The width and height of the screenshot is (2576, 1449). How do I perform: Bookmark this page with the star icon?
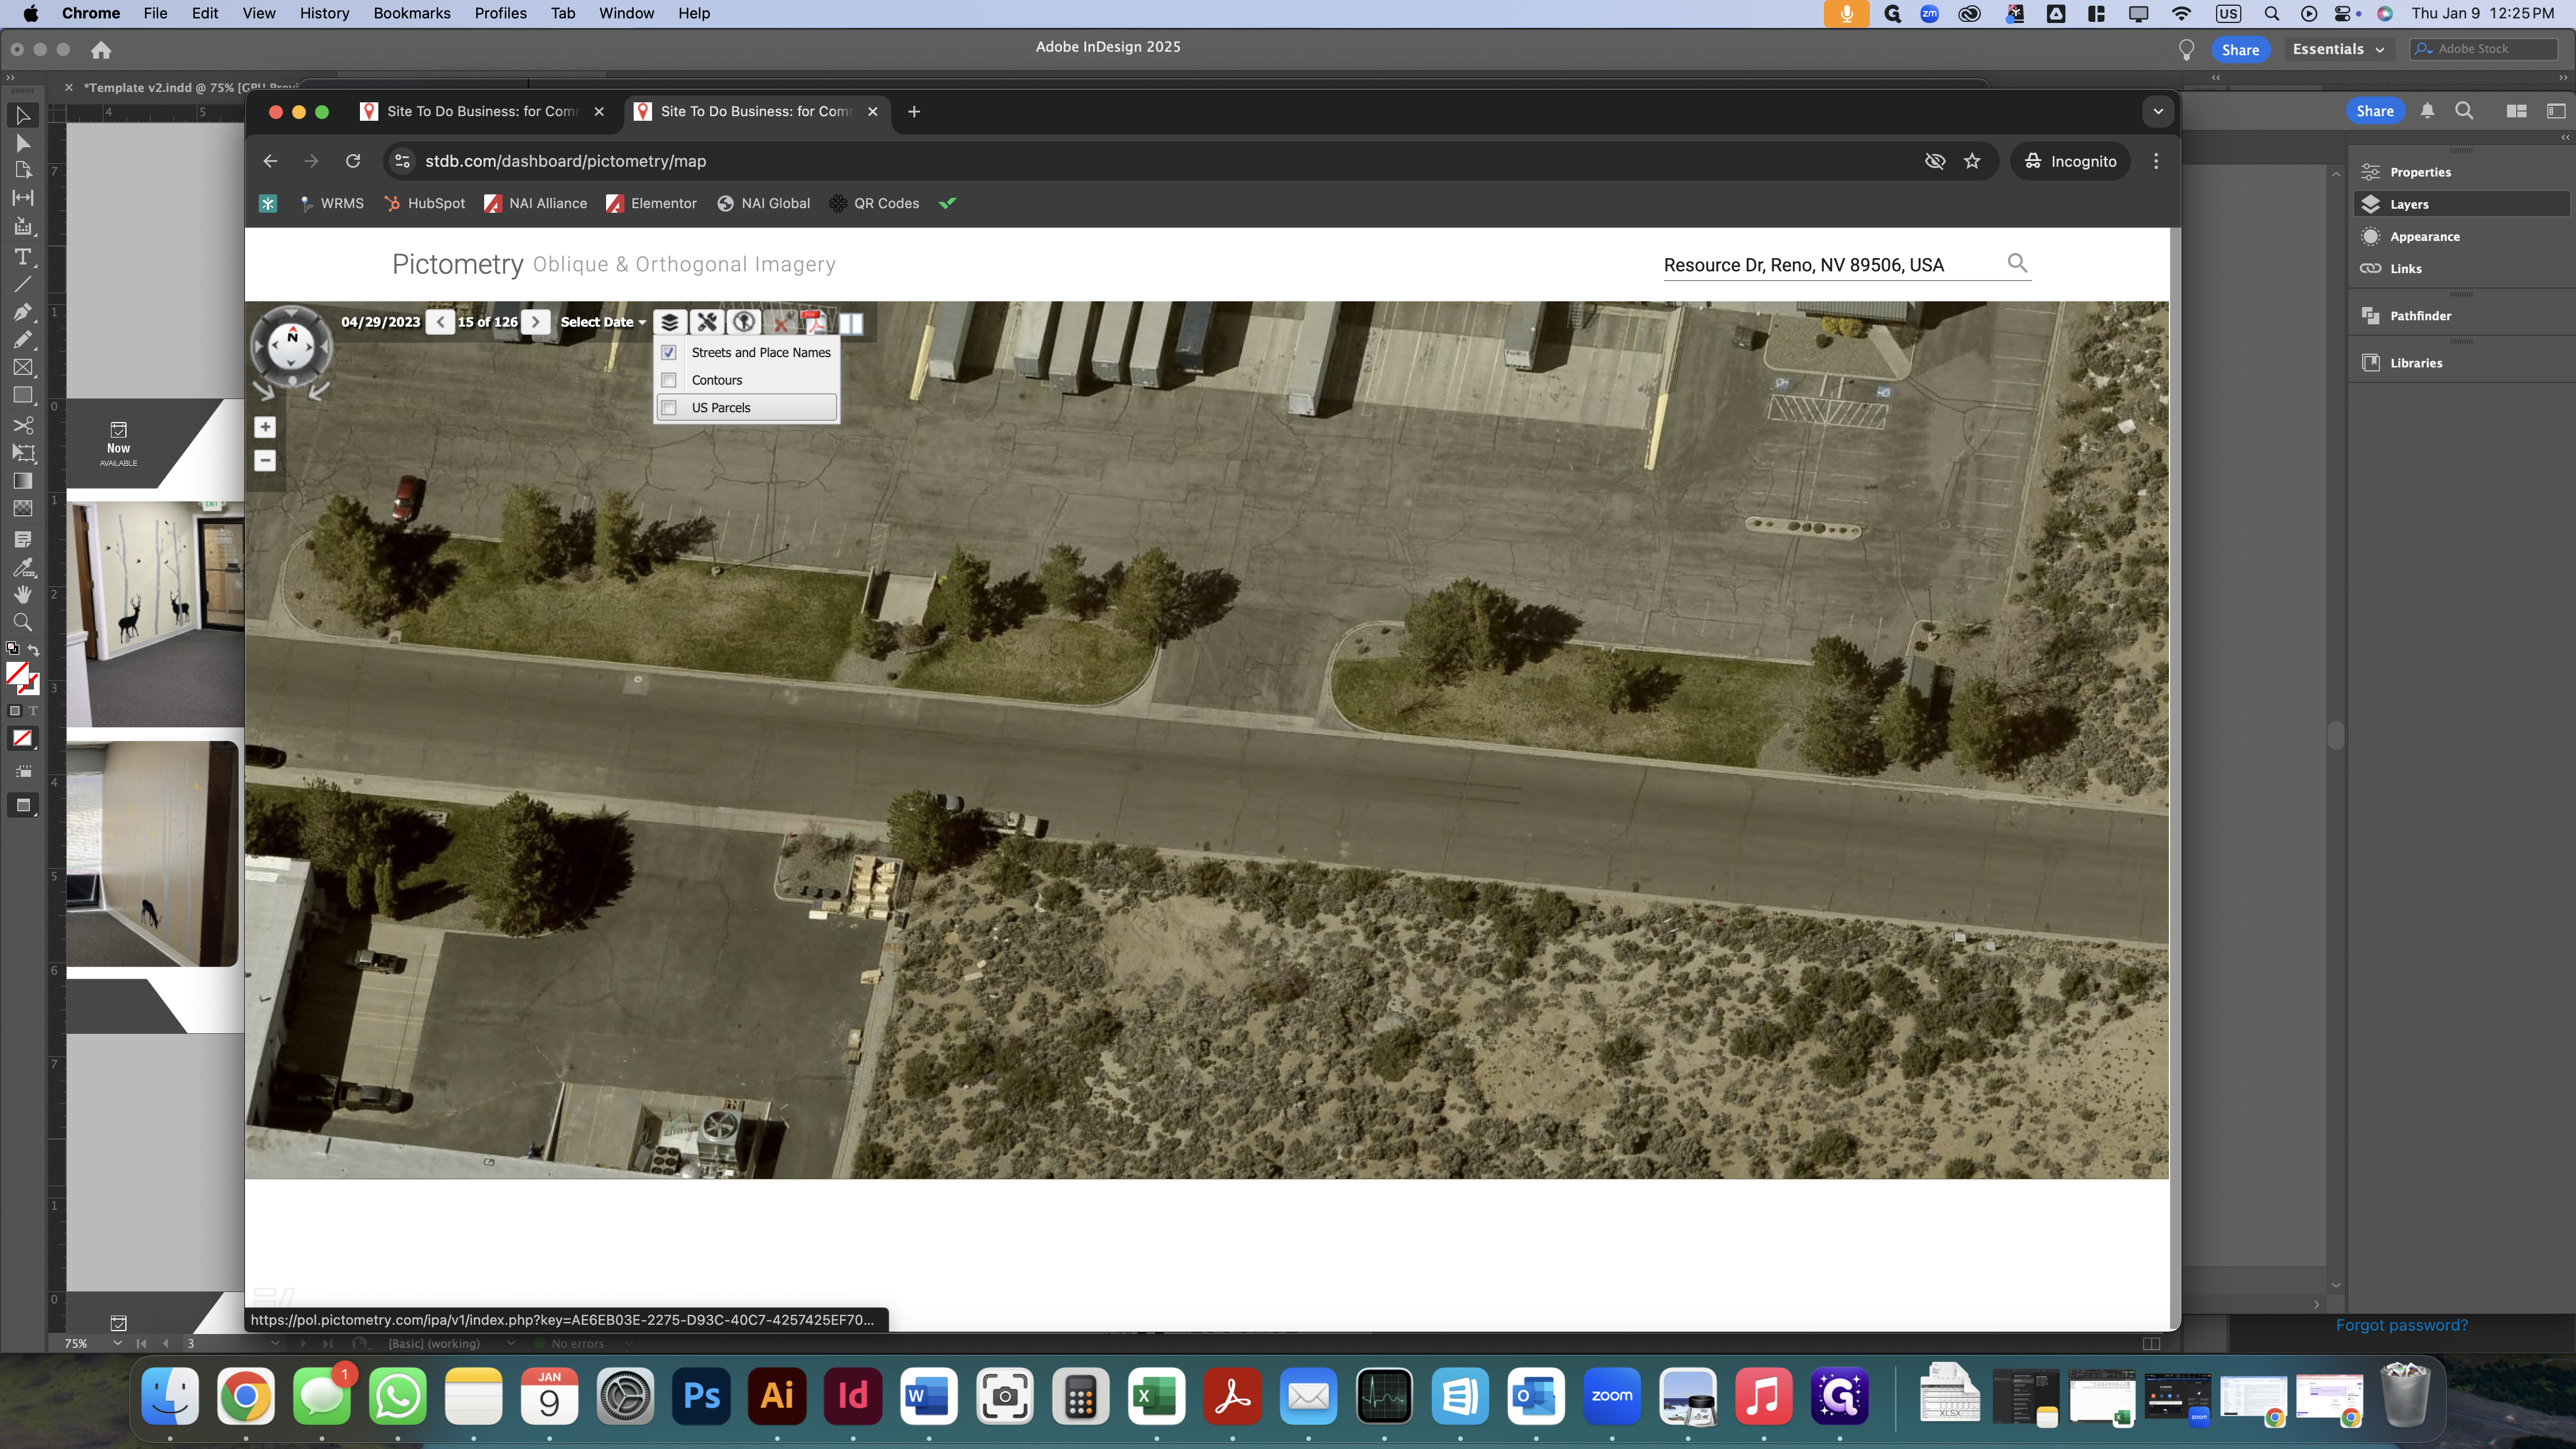coord(1972,161)
